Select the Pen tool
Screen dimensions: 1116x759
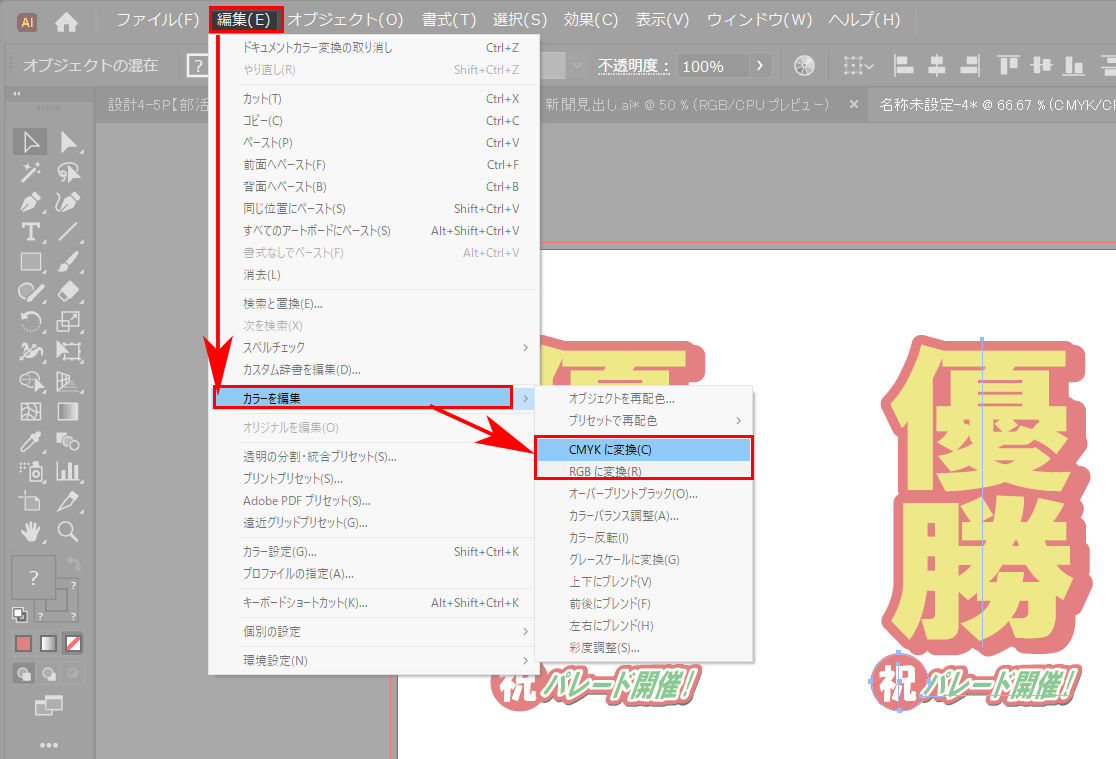[x=31, y=202]
